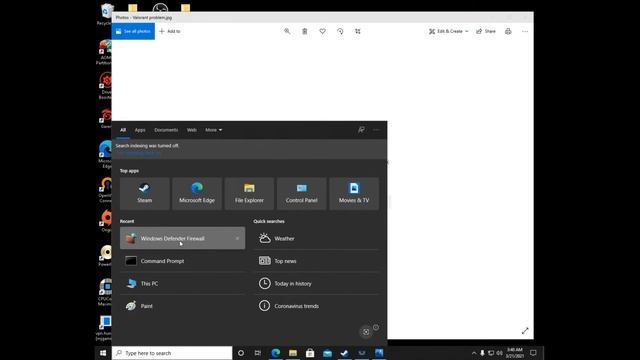Open Microsoft Edge from Top apps
The height and width of the screenshot is (360, 640).
(x=197, y=193)
